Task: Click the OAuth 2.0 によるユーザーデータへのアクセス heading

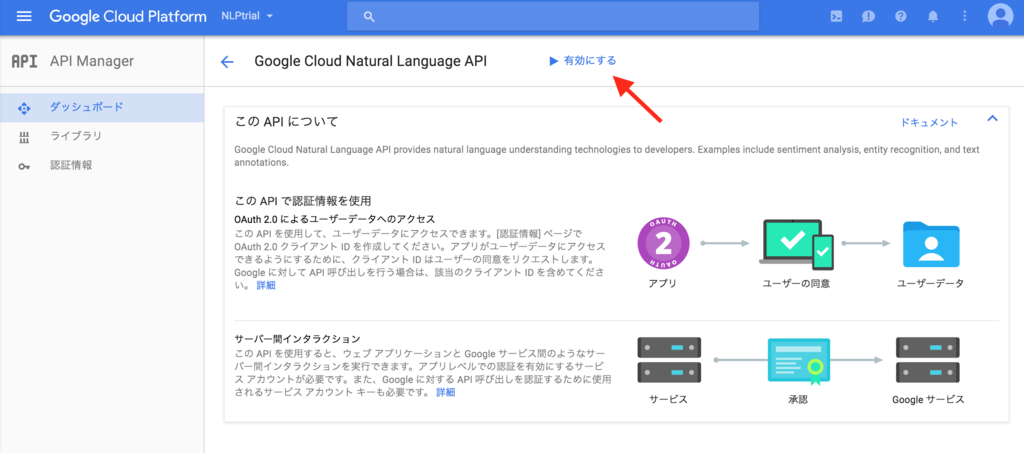Action: 334,219
